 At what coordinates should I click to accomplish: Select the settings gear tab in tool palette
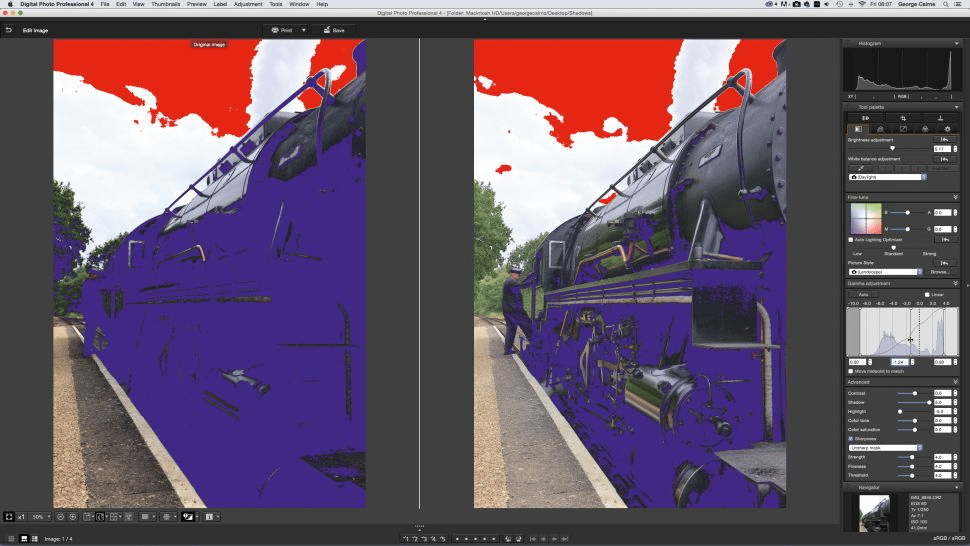[947, 129]
